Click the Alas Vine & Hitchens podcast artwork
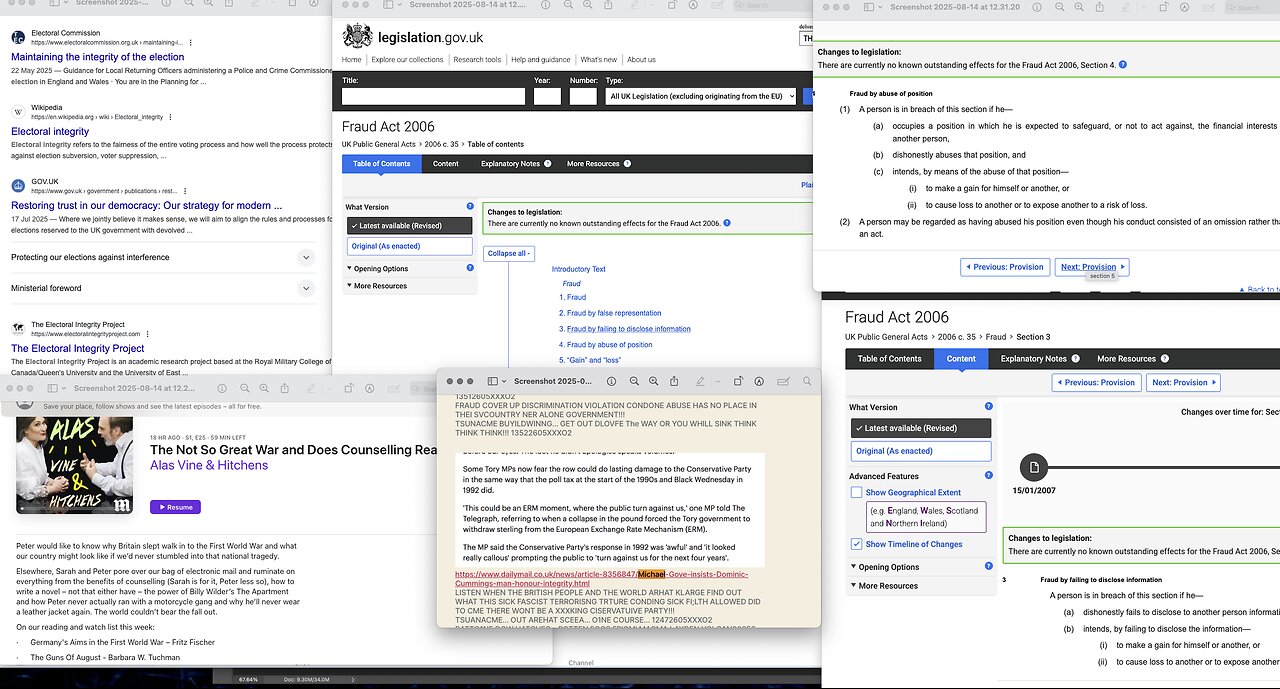1280x689 pixels. (x=75, y=467)
